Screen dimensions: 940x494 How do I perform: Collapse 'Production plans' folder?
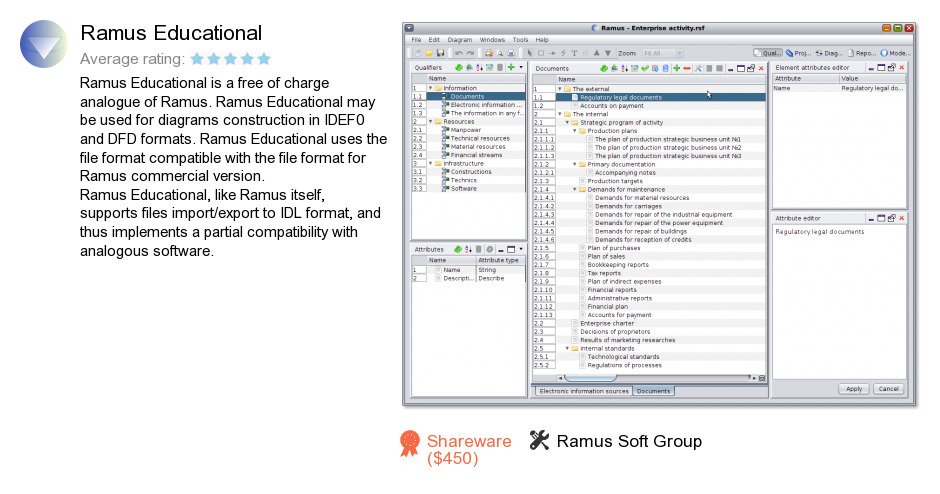574,131
